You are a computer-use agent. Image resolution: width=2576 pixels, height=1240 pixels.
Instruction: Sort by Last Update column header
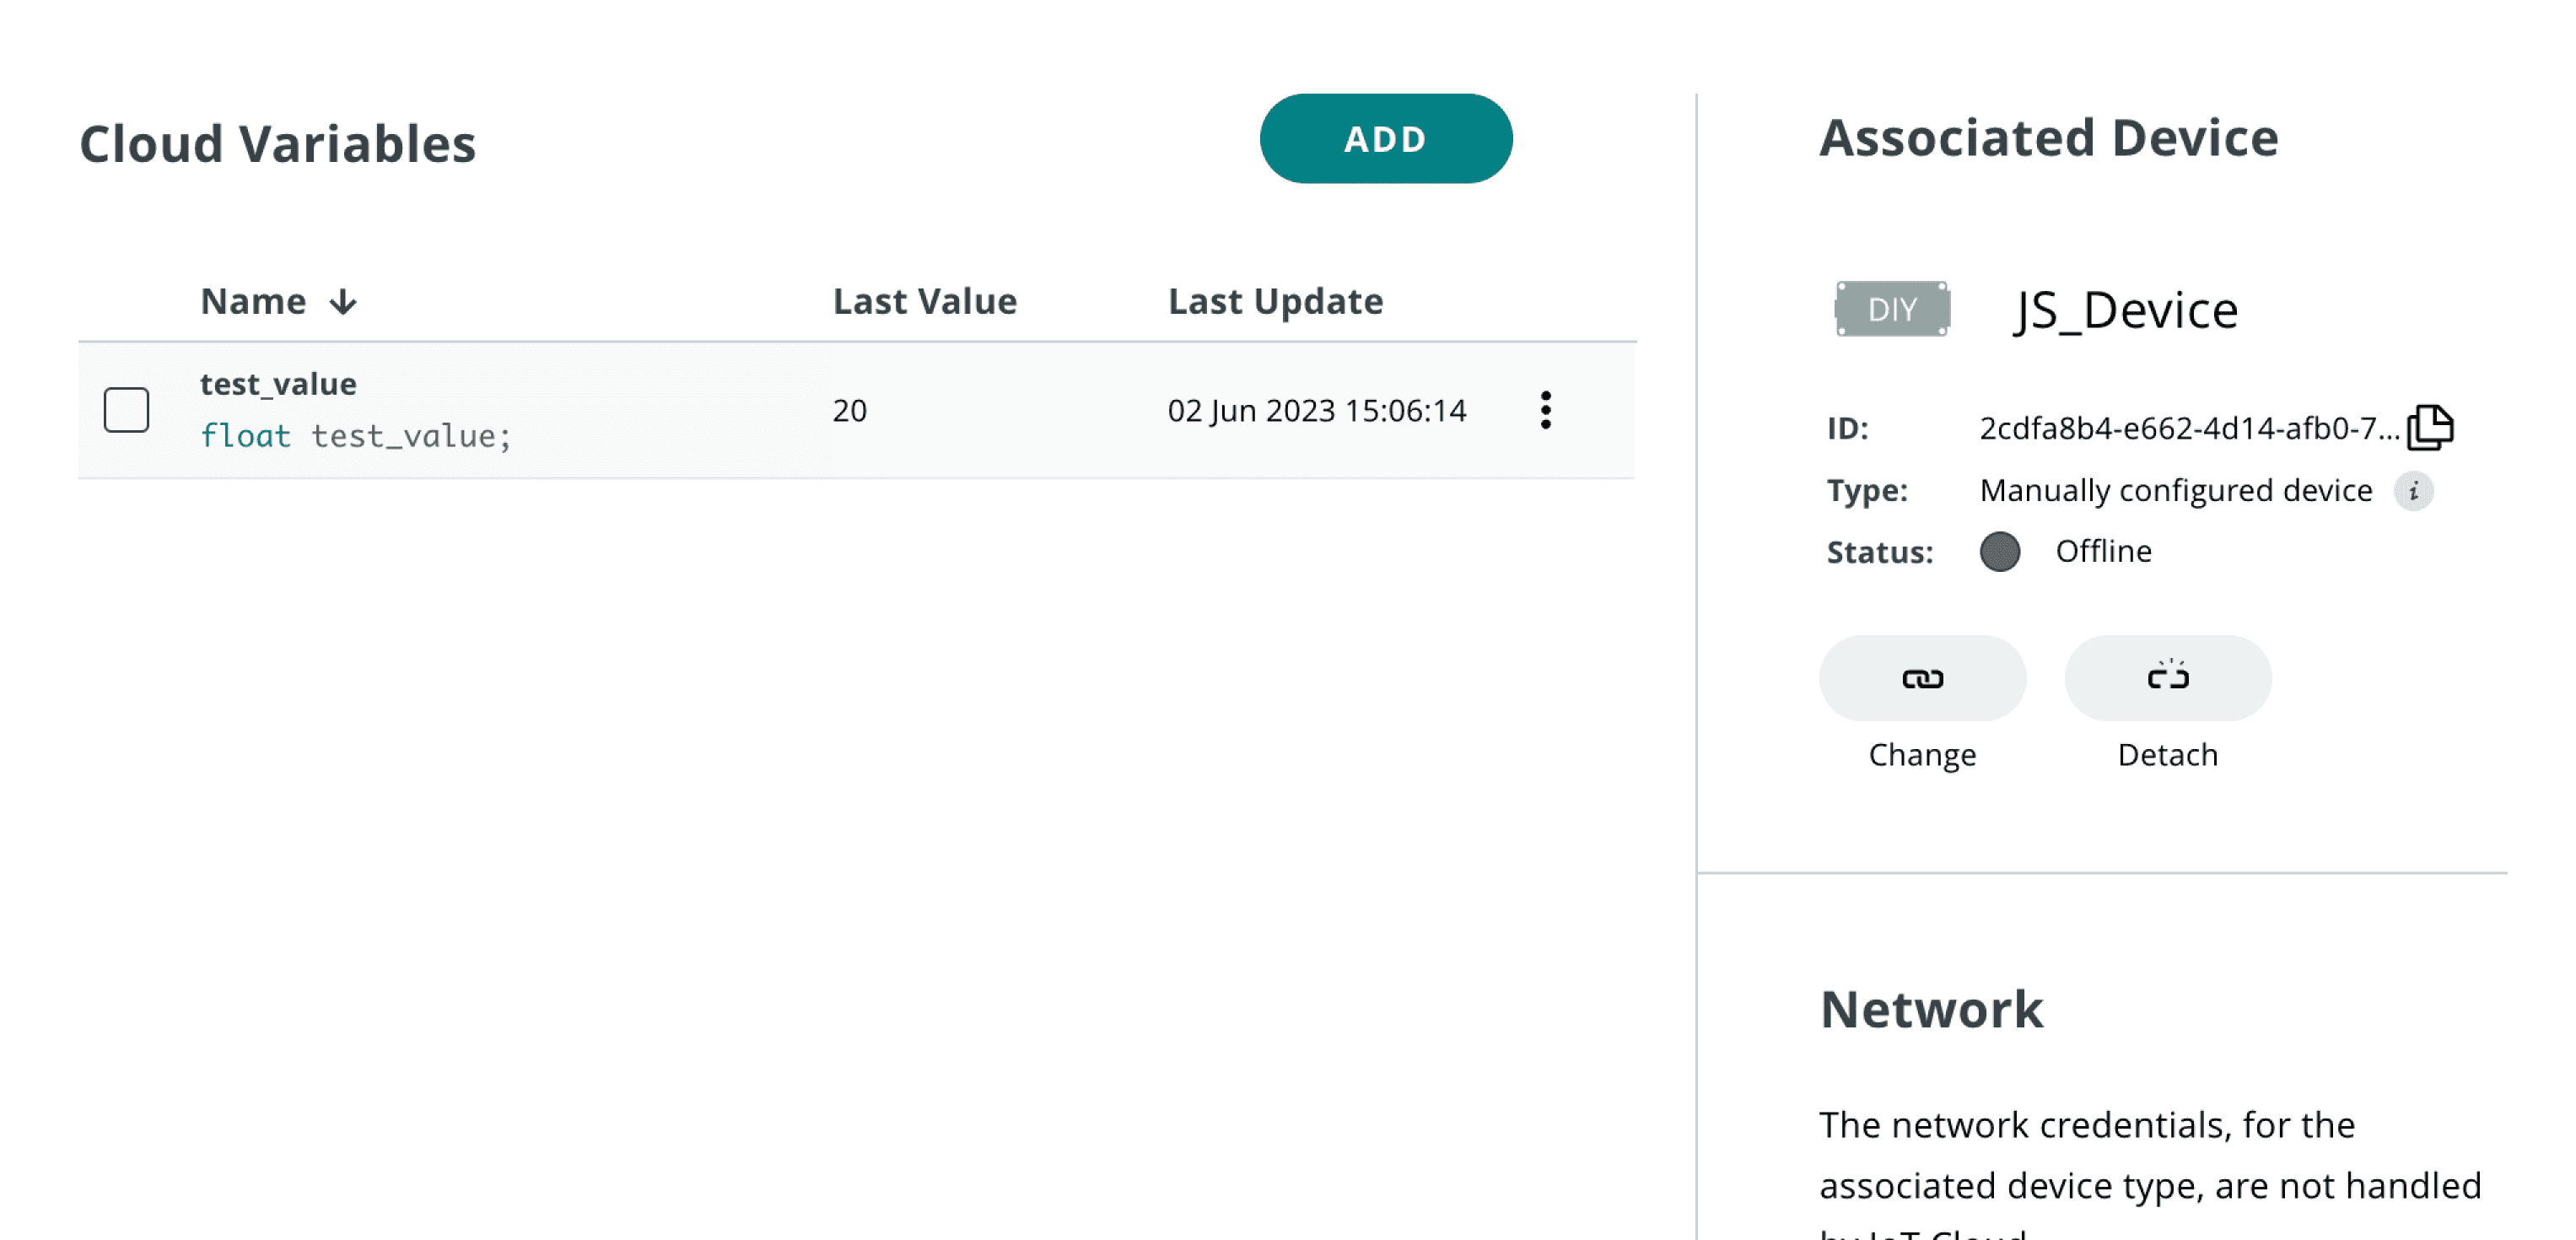1275,301
